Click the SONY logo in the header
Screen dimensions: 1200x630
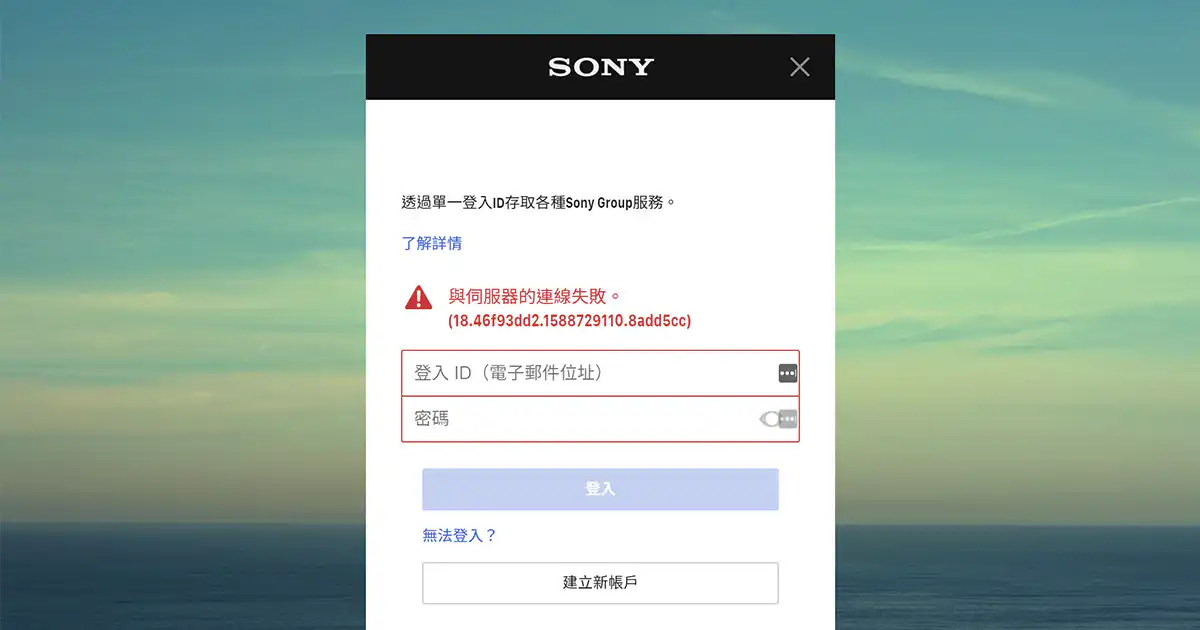pos(601,67)
